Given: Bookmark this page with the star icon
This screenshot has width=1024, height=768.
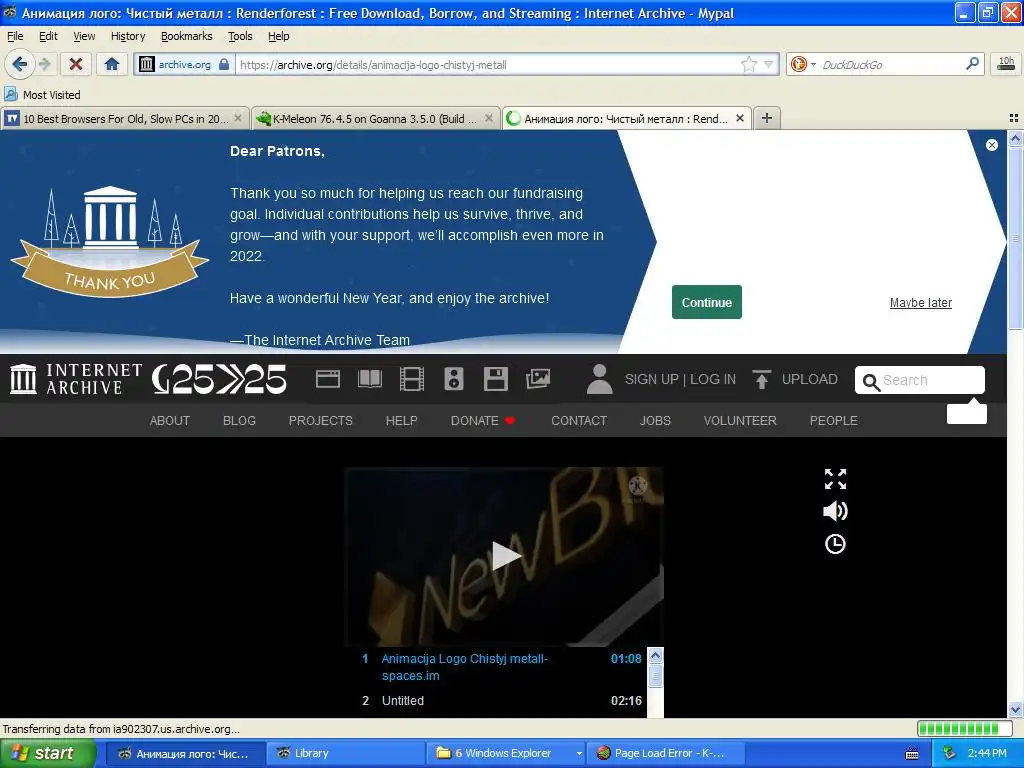Looking at the screenshot, I should coord(748,64).
